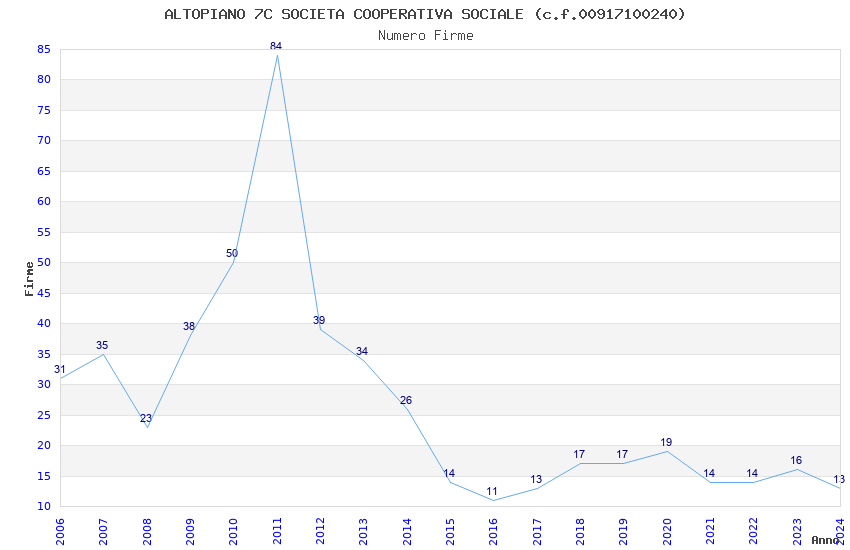The image size is (850, 550).
Task: Click the y-axis value 65
Action: 44,171
